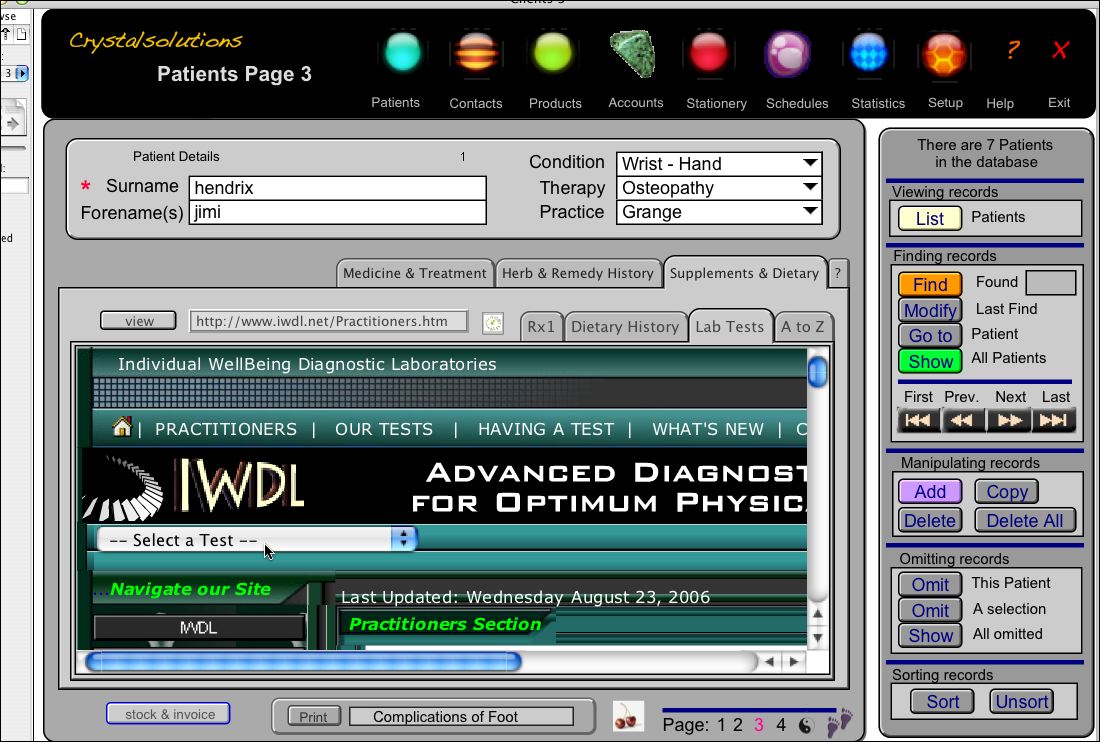Click the IWDL navigation button in sidebar

point(199,628)
